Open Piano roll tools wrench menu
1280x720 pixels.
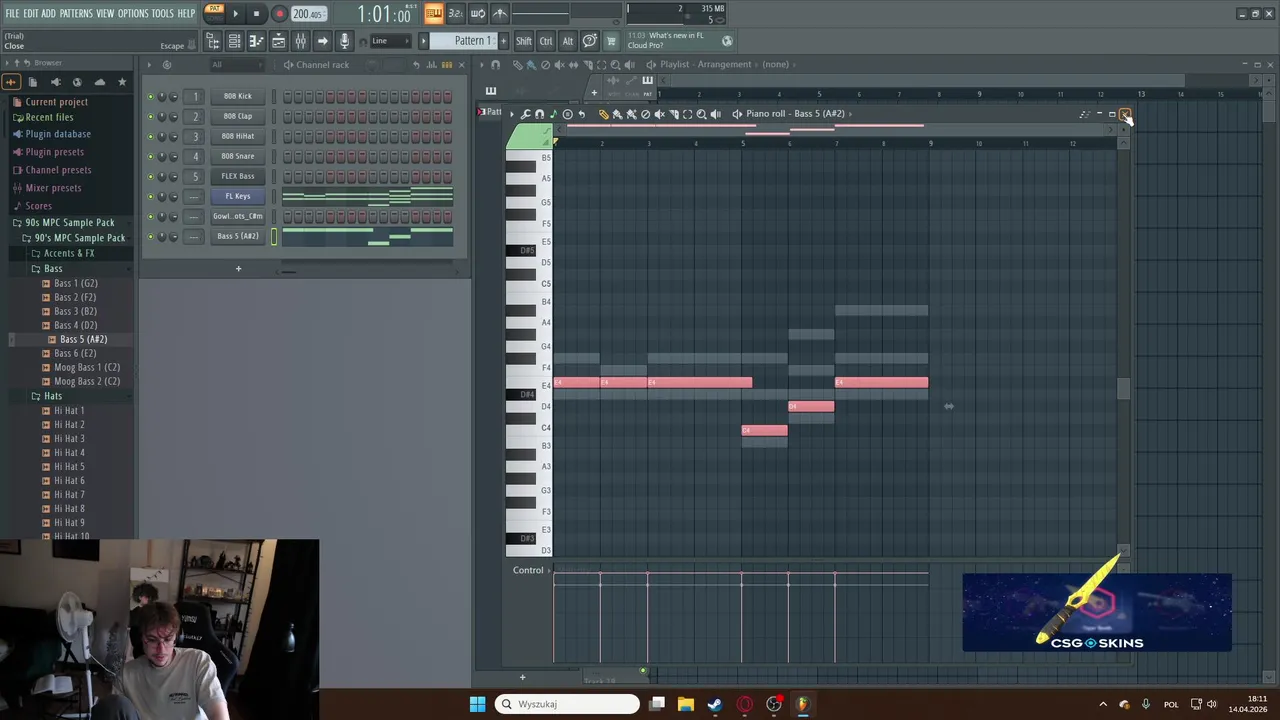(x=525, y=114)
